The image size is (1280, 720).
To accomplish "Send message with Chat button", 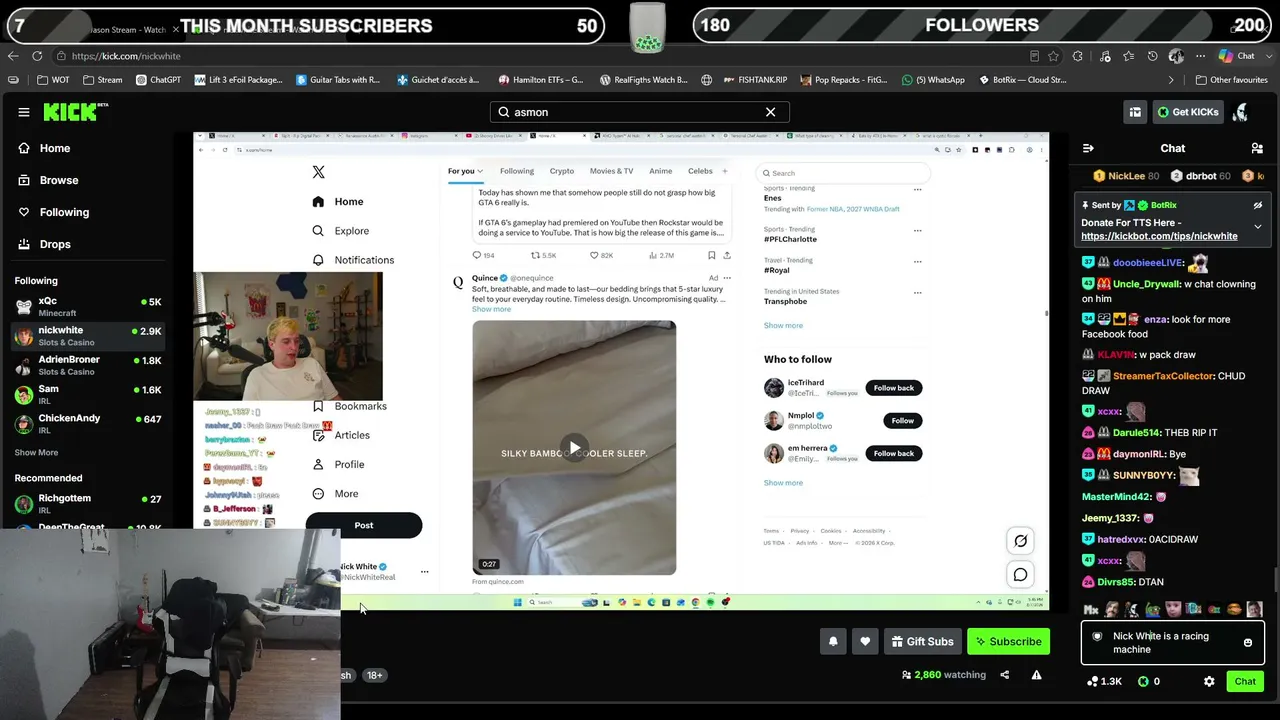I will [x=1245, y=681].
